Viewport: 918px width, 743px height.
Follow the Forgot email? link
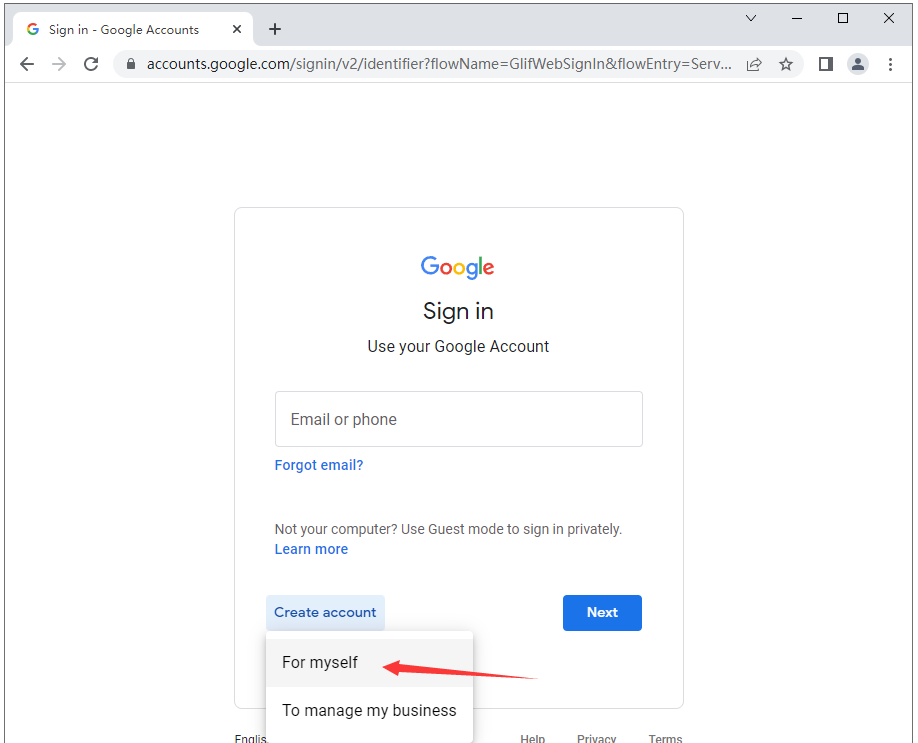pos(319,465)
